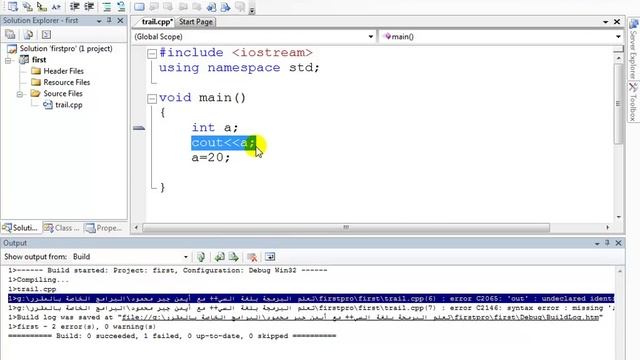Image resolution: width=640 pixels, height=360 pixels.
Task: Click editor vertical scrollbar thumb
Action: (618, 104)
